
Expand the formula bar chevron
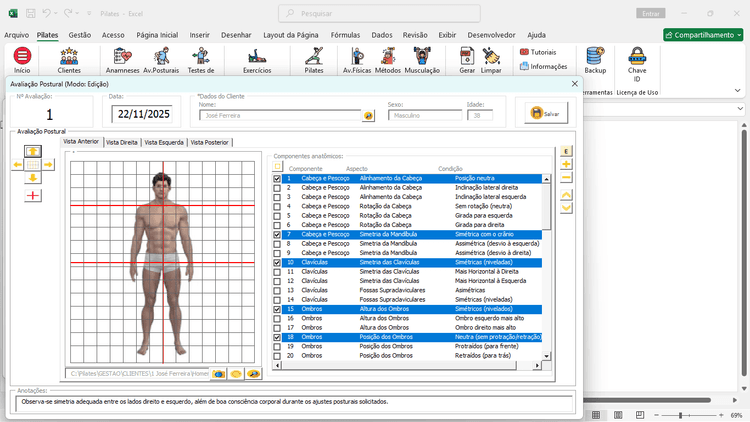pos(740,109)
